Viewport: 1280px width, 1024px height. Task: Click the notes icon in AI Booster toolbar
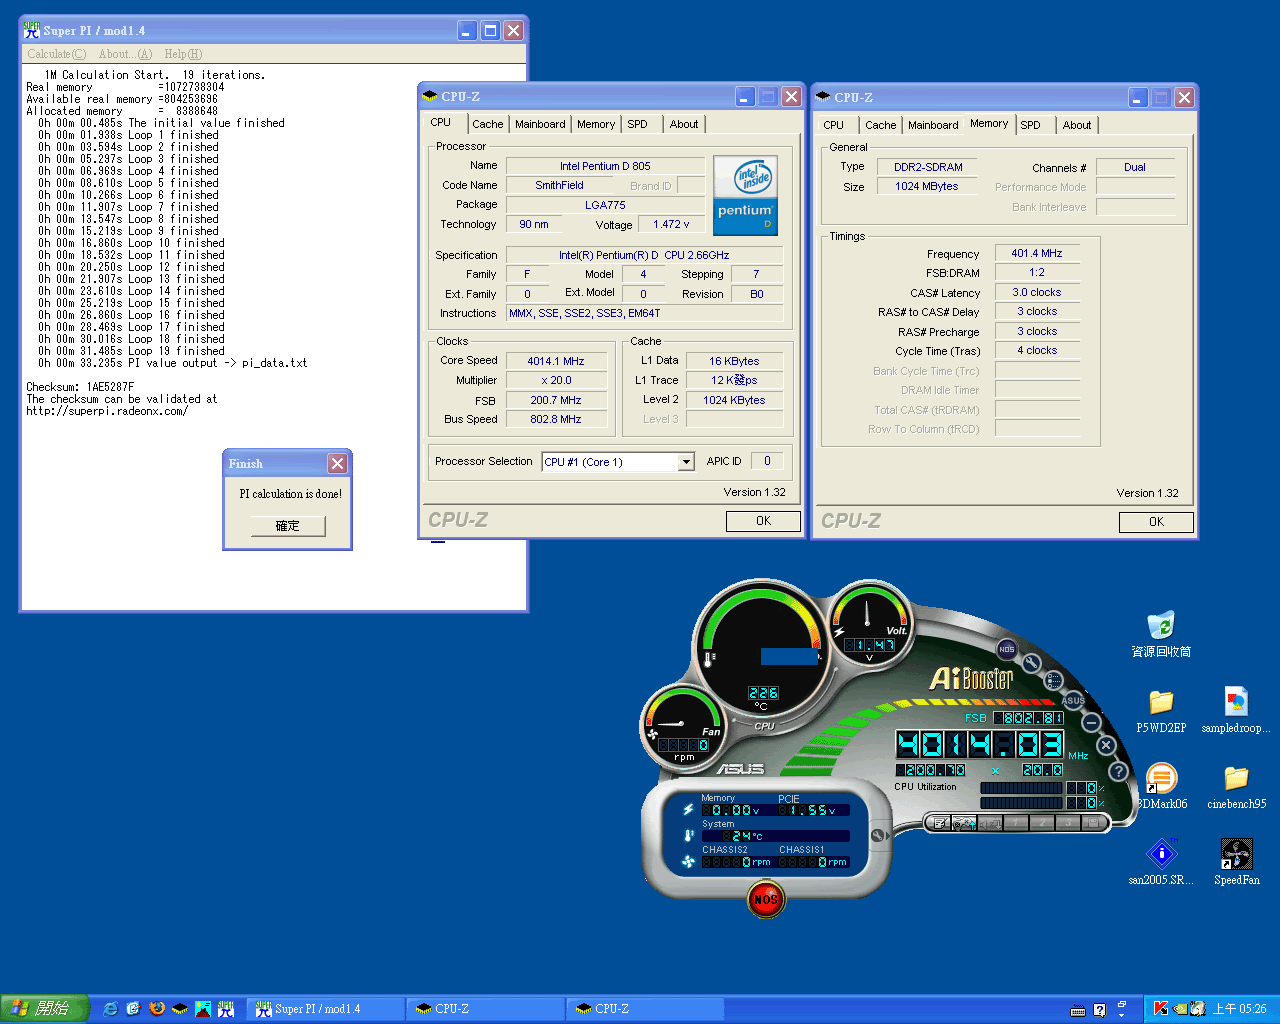tap(939, 823)
